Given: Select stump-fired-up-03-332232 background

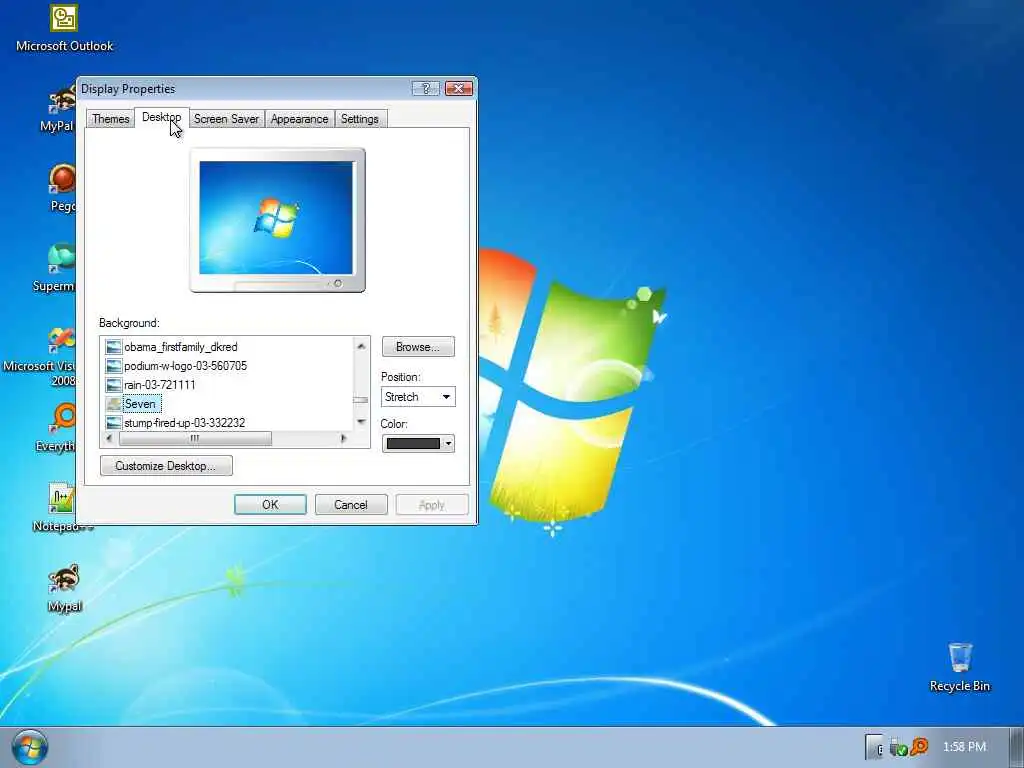Looking at the screenshot, I should [x=185, y=423].
